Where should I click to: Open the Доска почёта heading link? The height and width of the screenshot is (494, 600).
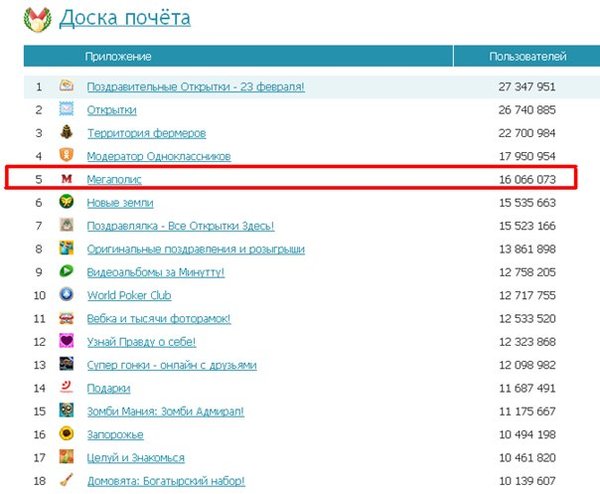[125, 18]
